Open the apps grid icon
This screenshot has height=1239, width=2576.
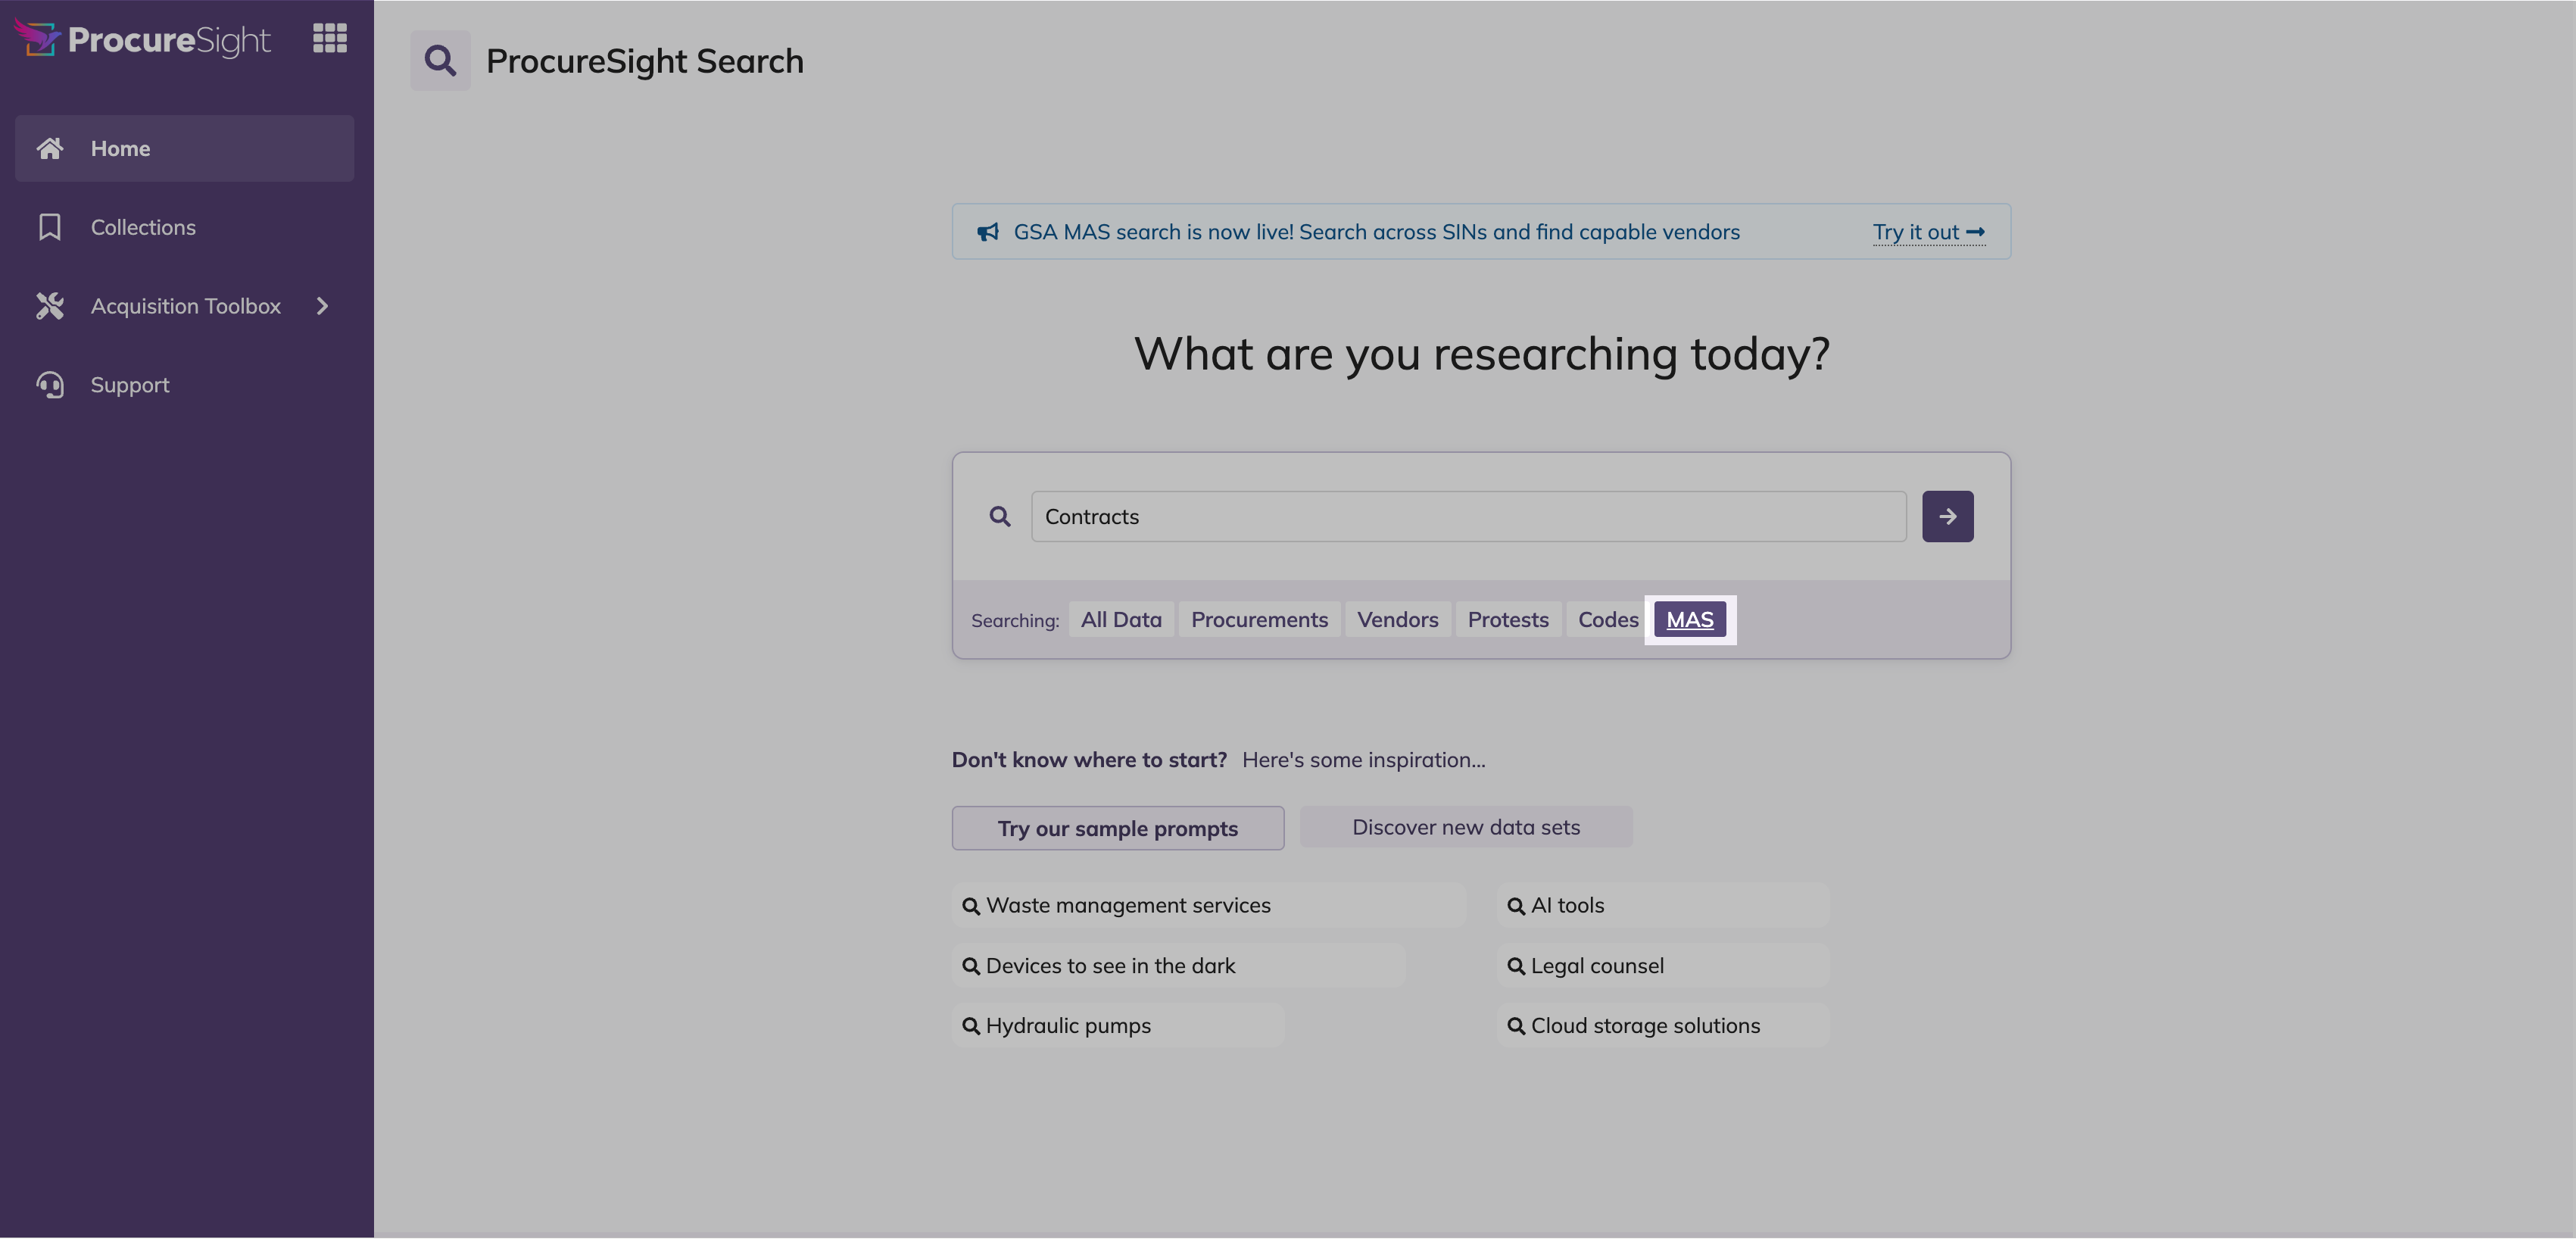click(329, 38)
